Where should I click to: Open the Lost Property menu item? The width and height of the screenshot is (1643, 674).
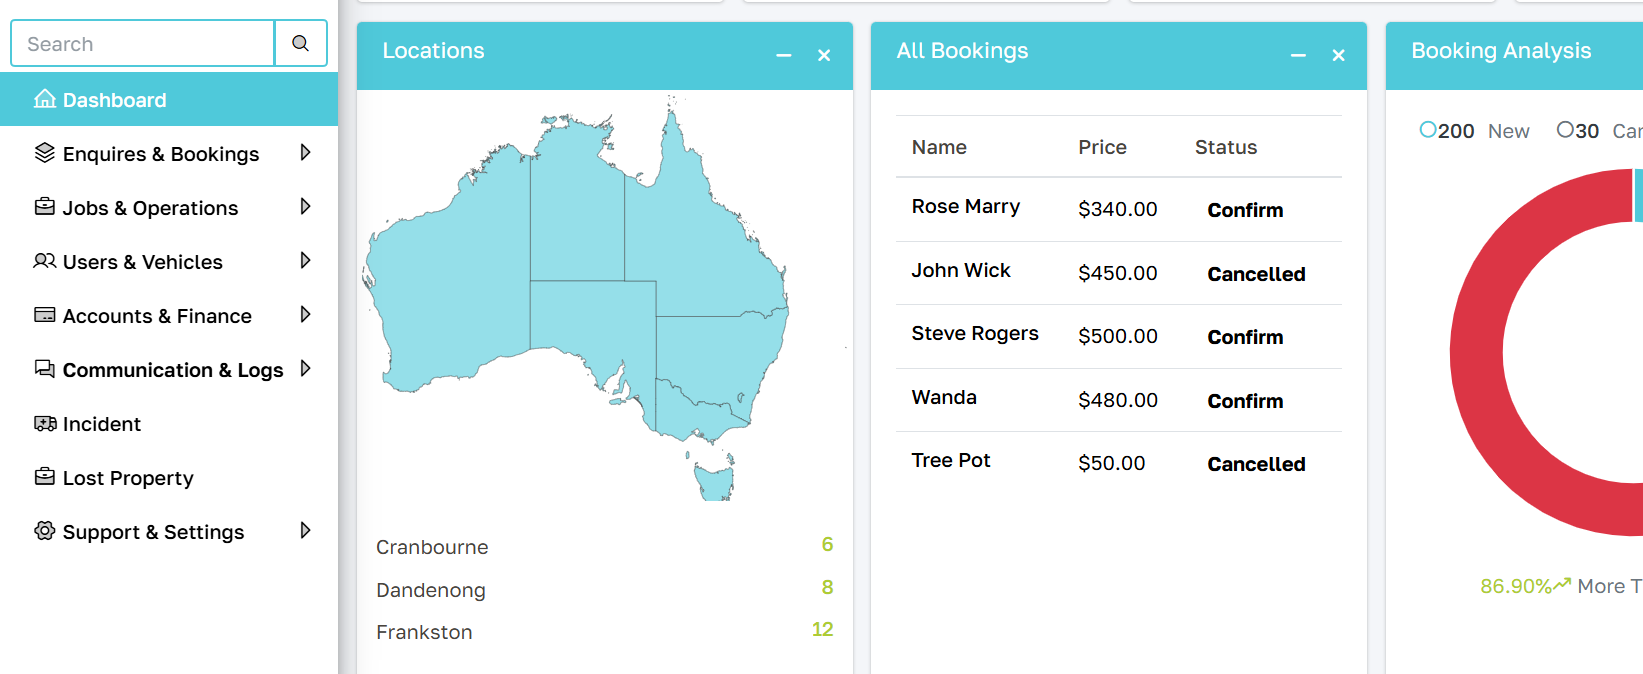coord(127,478)
